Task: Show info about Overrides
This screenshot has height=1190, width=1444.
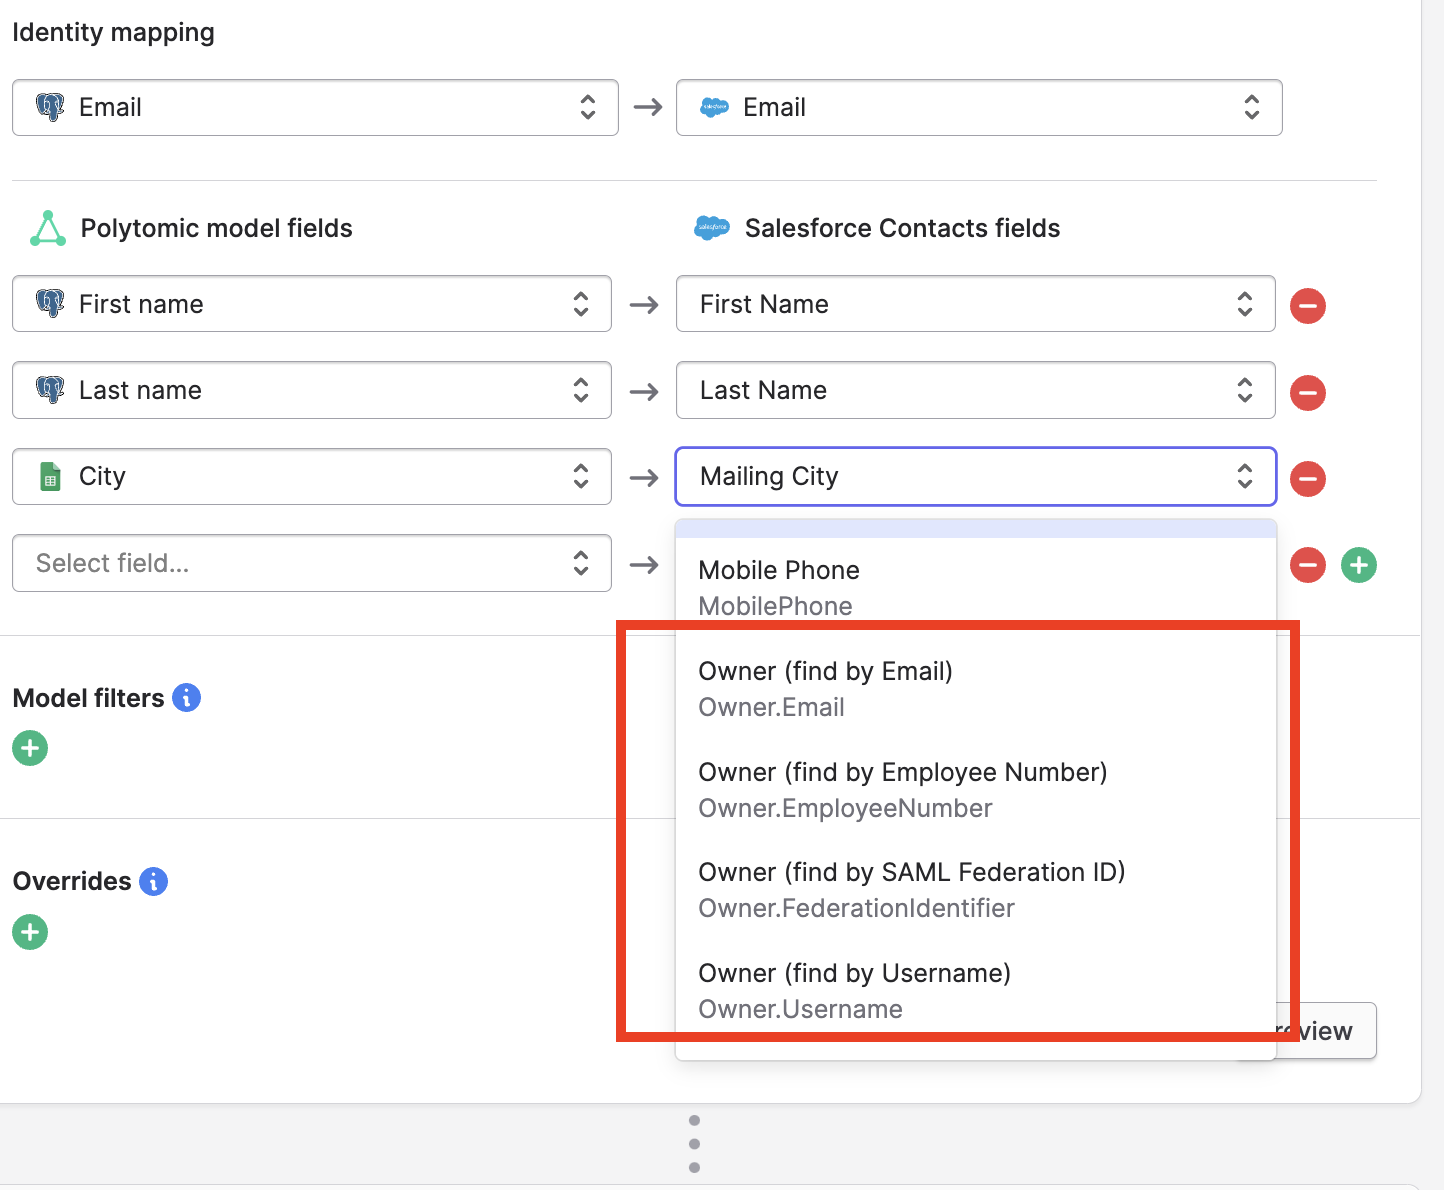Action: tap(153, 881)
